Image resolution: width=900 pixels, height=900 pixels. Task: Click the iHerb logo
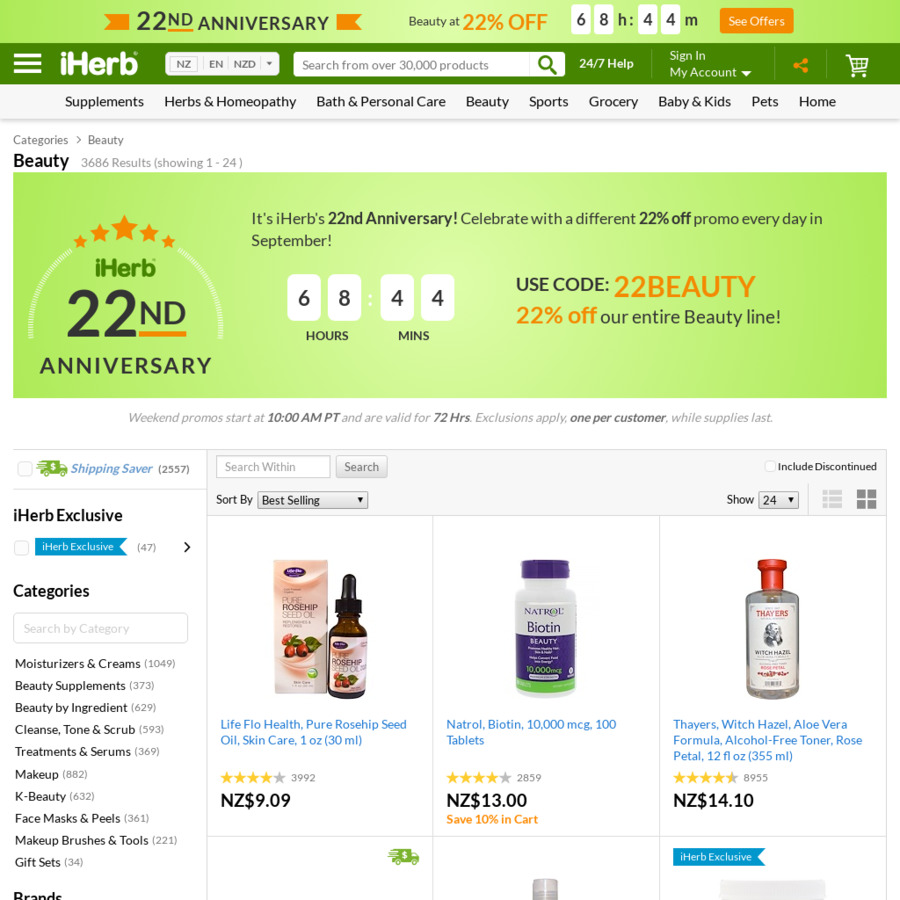point(99,64)
